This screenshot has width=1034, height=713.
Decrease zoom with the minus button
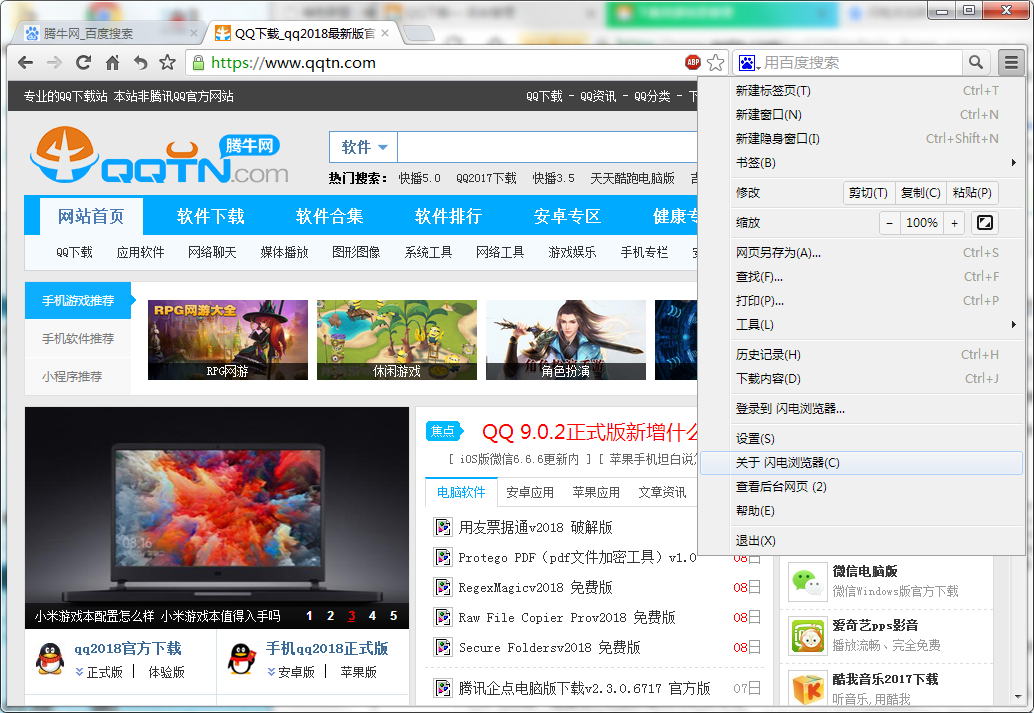tap(890, 223)
